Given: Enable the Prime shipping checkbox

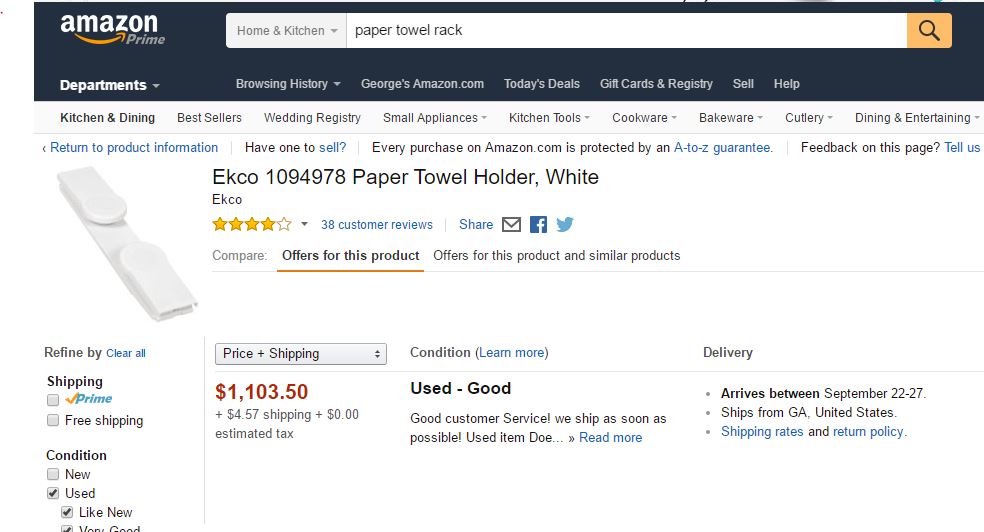Looking at the screenshot, I should [53, 400].
